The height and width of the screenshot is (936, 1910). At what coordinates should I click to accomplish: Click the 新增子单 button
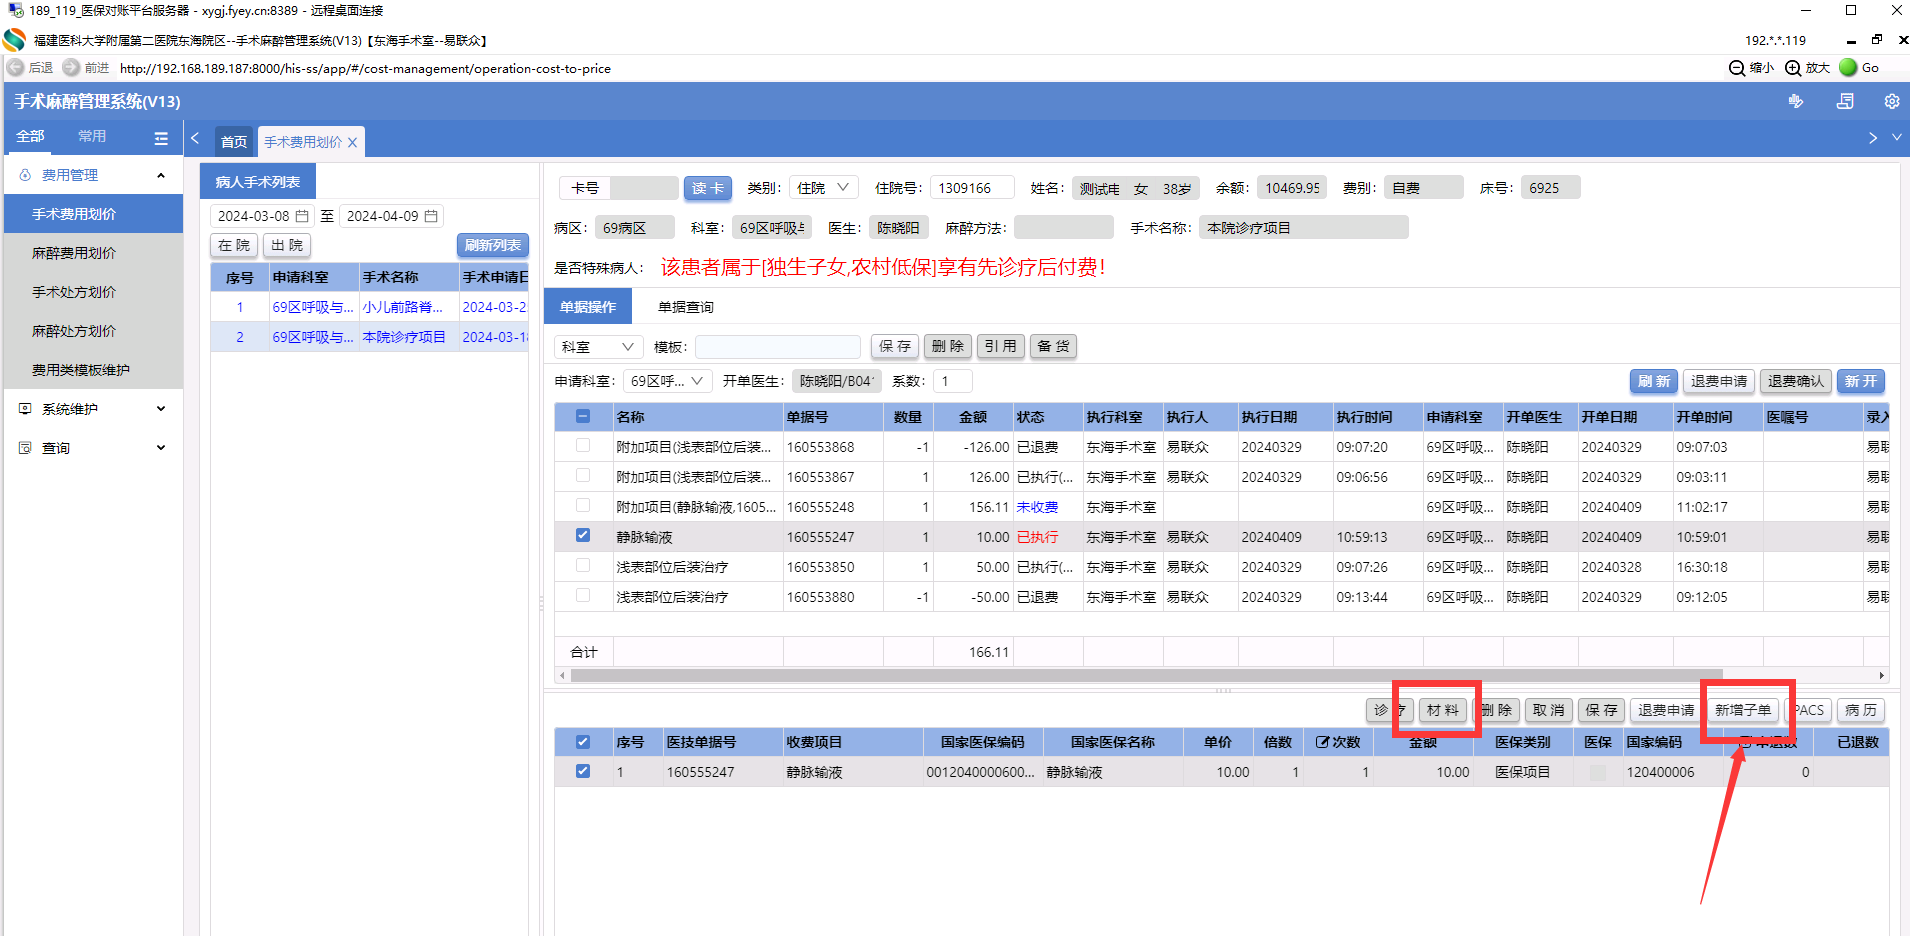(1742, 710)
